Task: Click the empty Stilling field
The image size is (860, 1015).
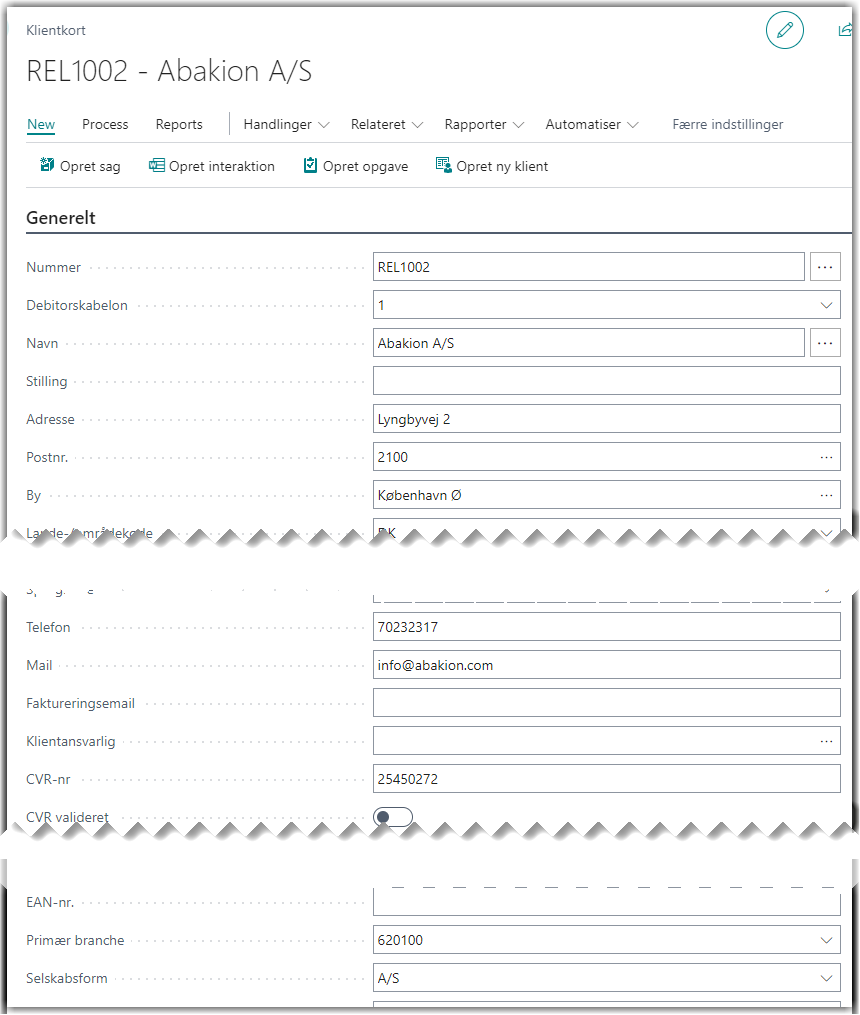Action: point(606,381)
